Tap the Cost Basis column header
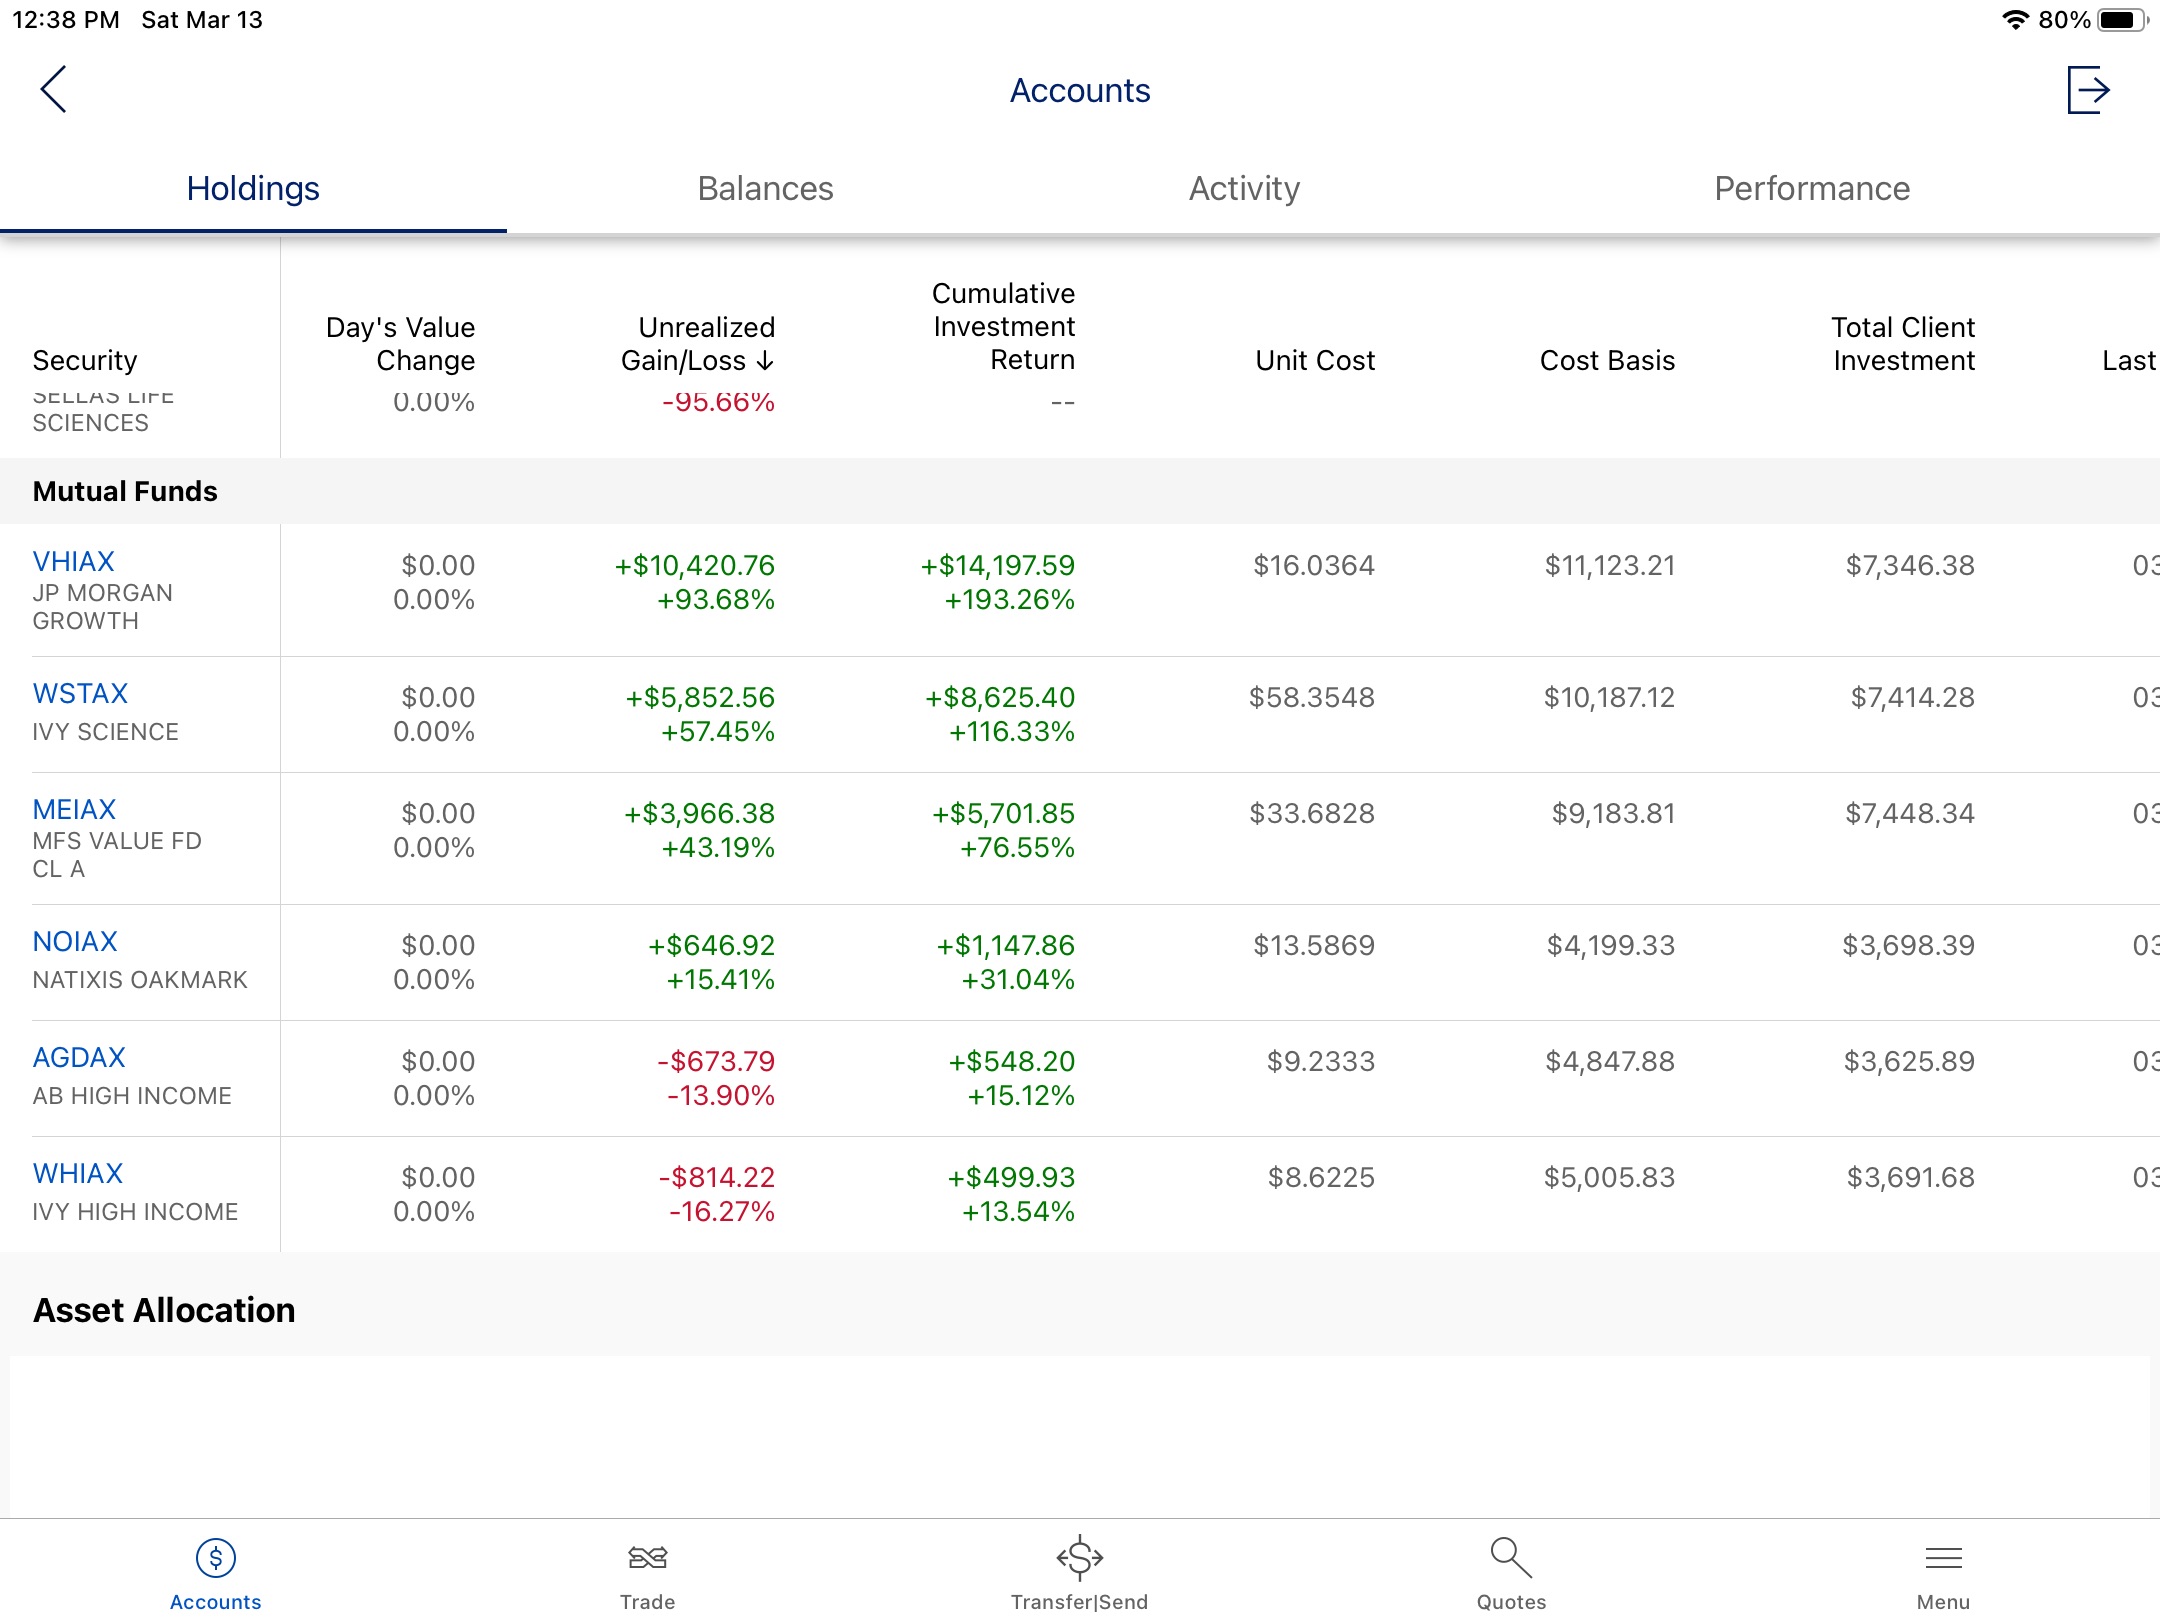This screenshot has height=1620, width=2160. 1607,360
